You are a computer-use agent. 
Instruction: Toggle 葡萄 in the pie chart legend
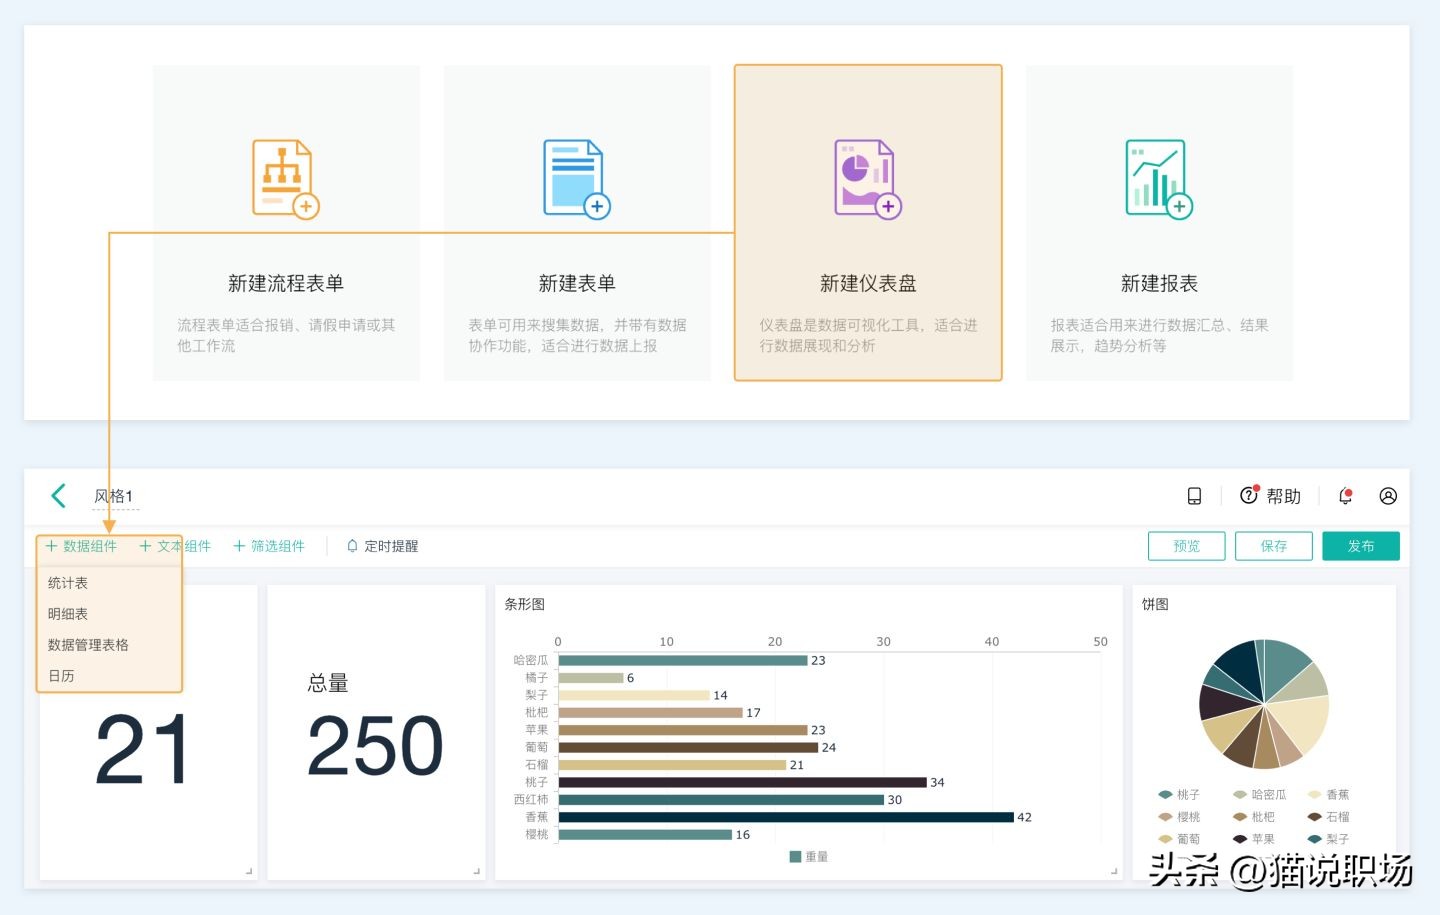1179,839
